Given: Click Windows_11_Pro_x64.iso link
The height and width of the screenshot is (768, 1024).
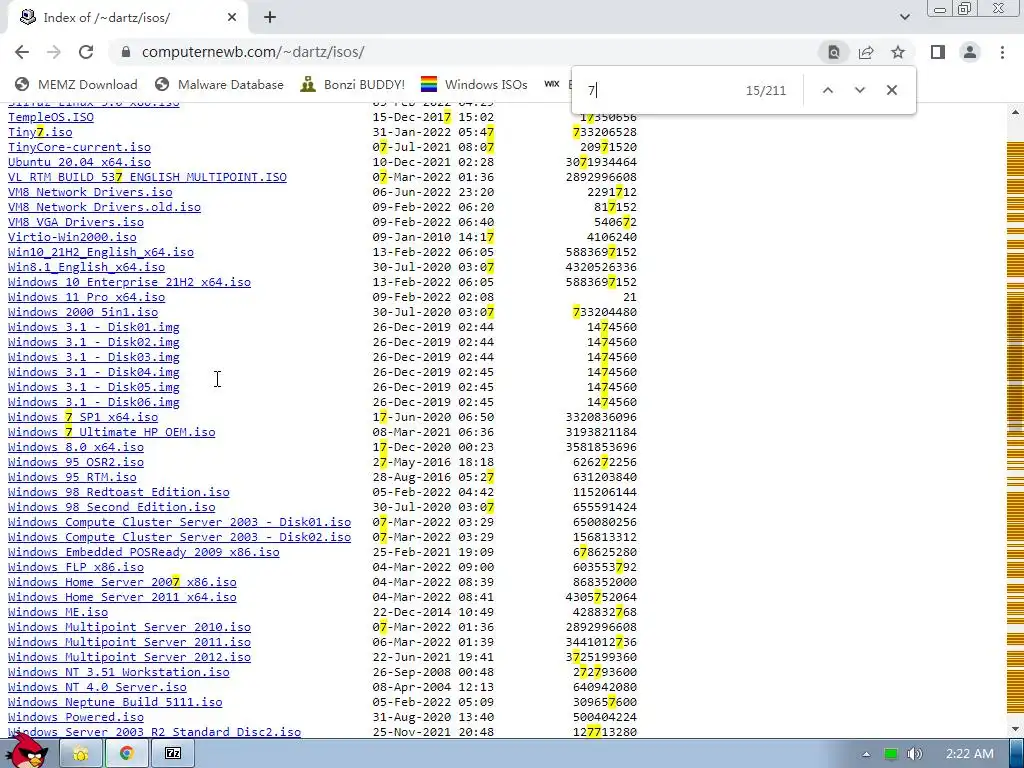Looking at the screenshot, I should coord(87,298).
